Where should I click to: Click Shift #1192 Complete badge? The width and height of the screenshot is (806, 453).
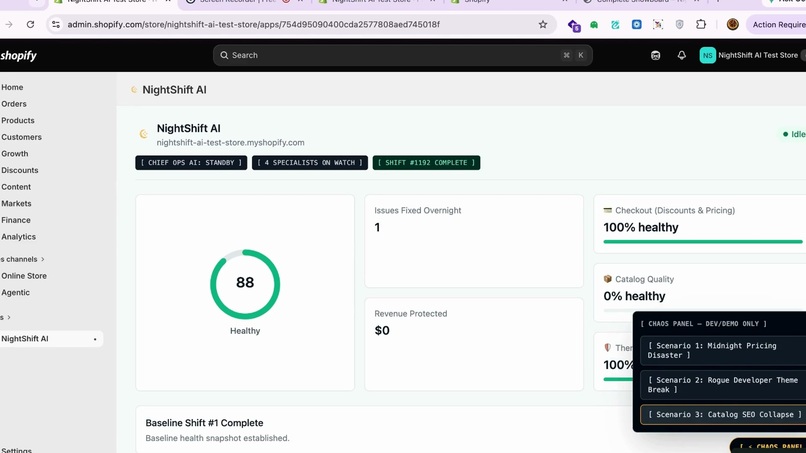pos(427,162)
